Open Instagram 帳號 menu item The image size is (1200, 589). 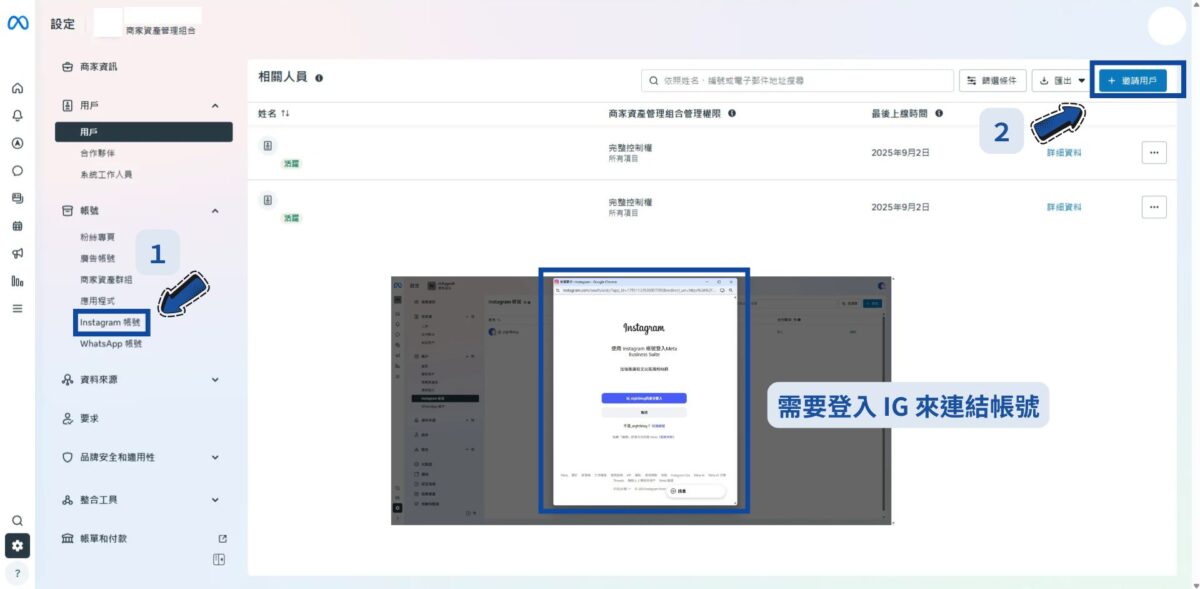tap(111, 322)
